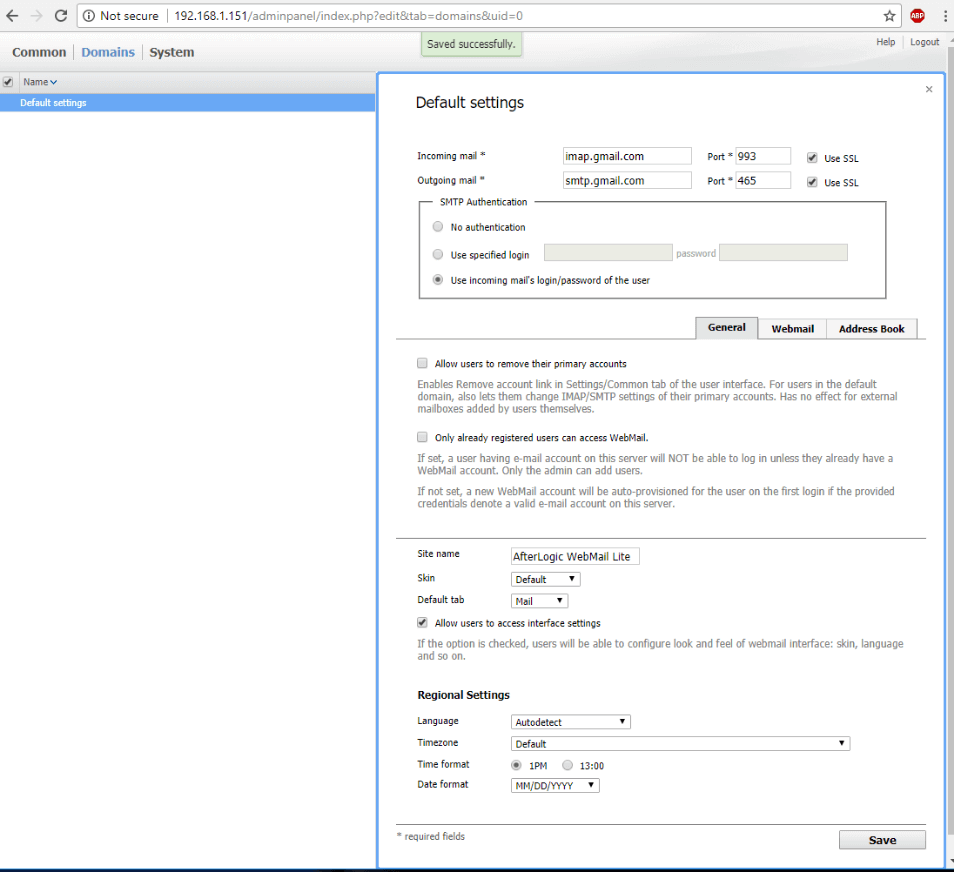
Task: Click the SMTP password field
Action: click(783, 253)
